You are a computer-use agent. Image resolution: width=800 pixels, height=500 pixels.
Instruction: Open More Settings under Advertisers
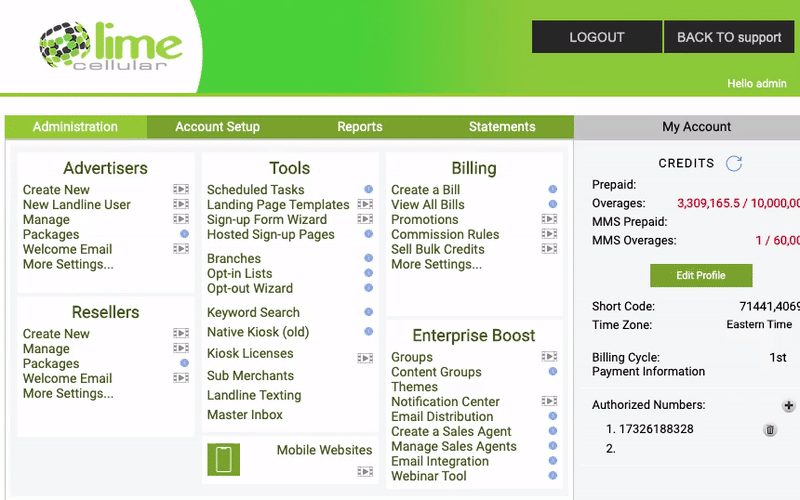click(x=68, y=264)
